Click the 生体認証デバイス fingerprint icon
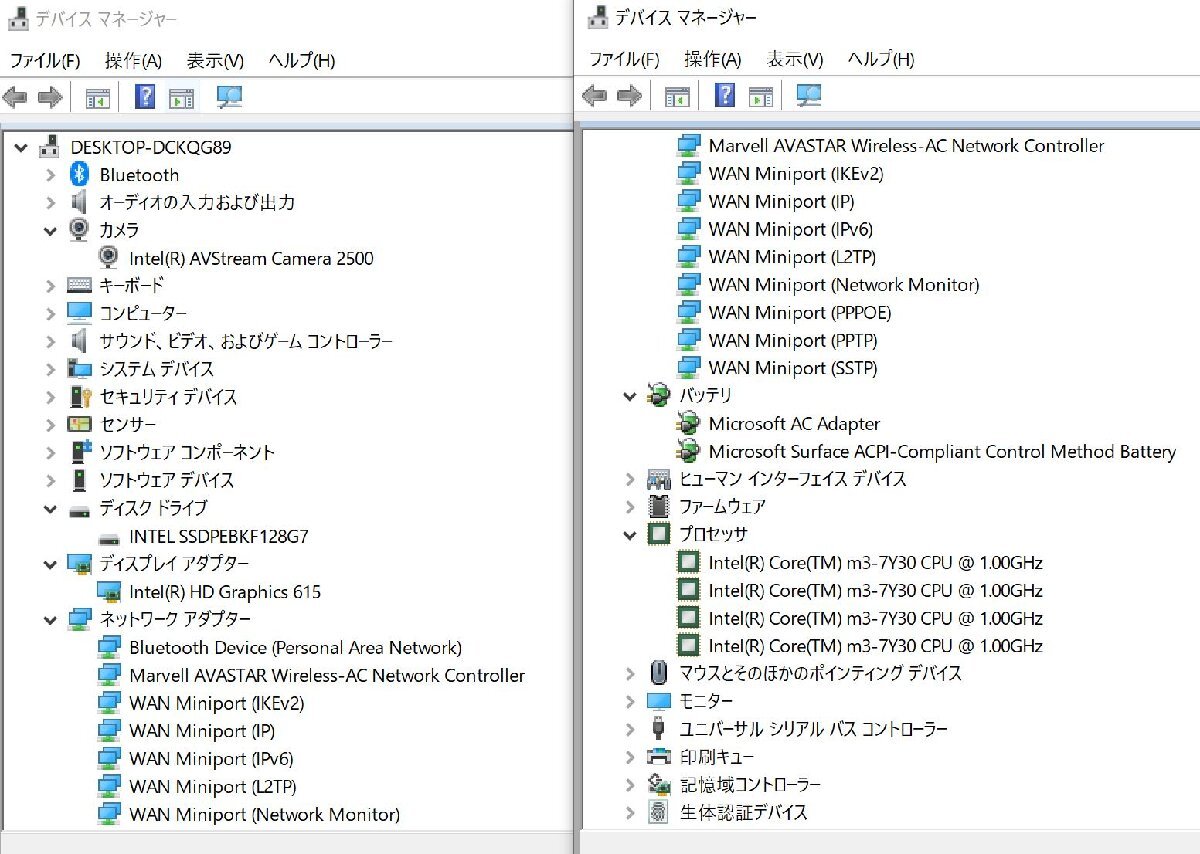 coord(658,812)
